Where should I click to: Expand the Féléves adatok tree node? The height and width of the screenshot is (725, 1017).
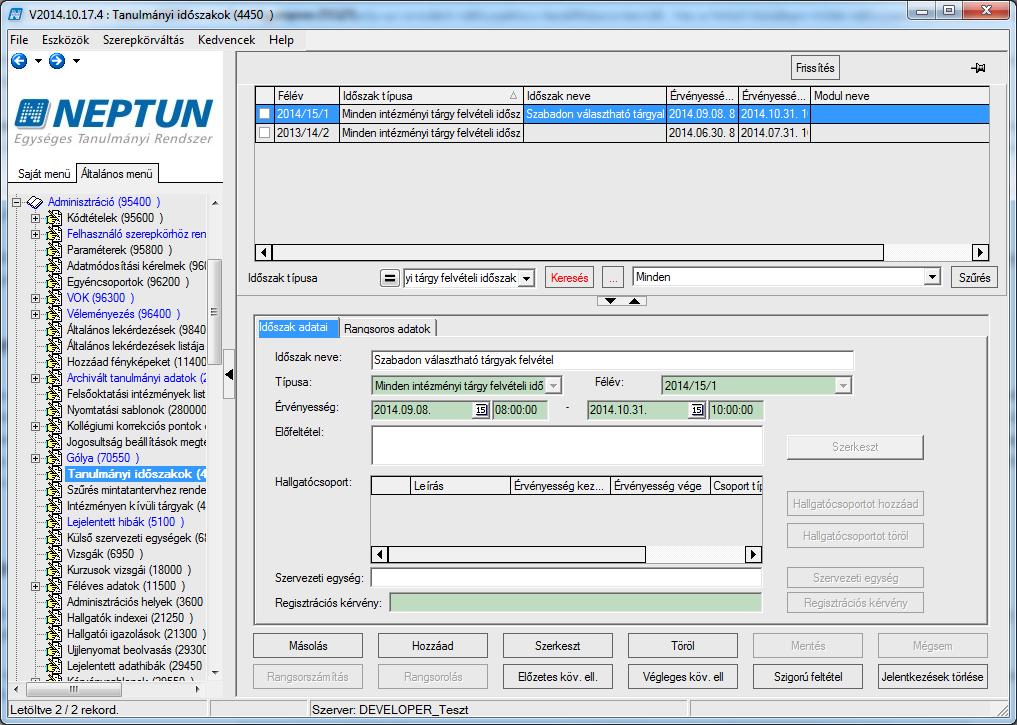(36, 586)
